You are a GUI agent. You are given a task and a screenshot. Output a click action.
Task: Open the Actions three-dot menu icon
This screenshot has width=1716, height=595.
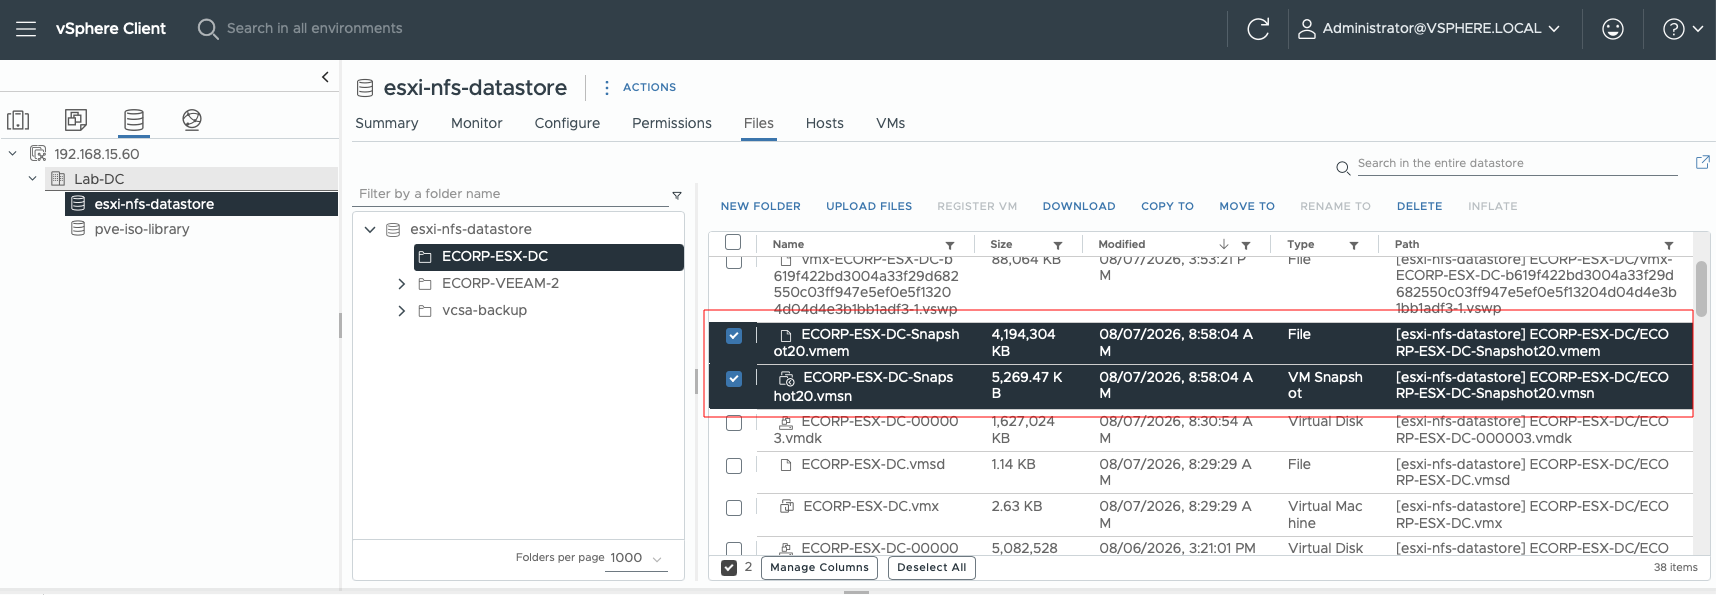[x=606, y=88]
